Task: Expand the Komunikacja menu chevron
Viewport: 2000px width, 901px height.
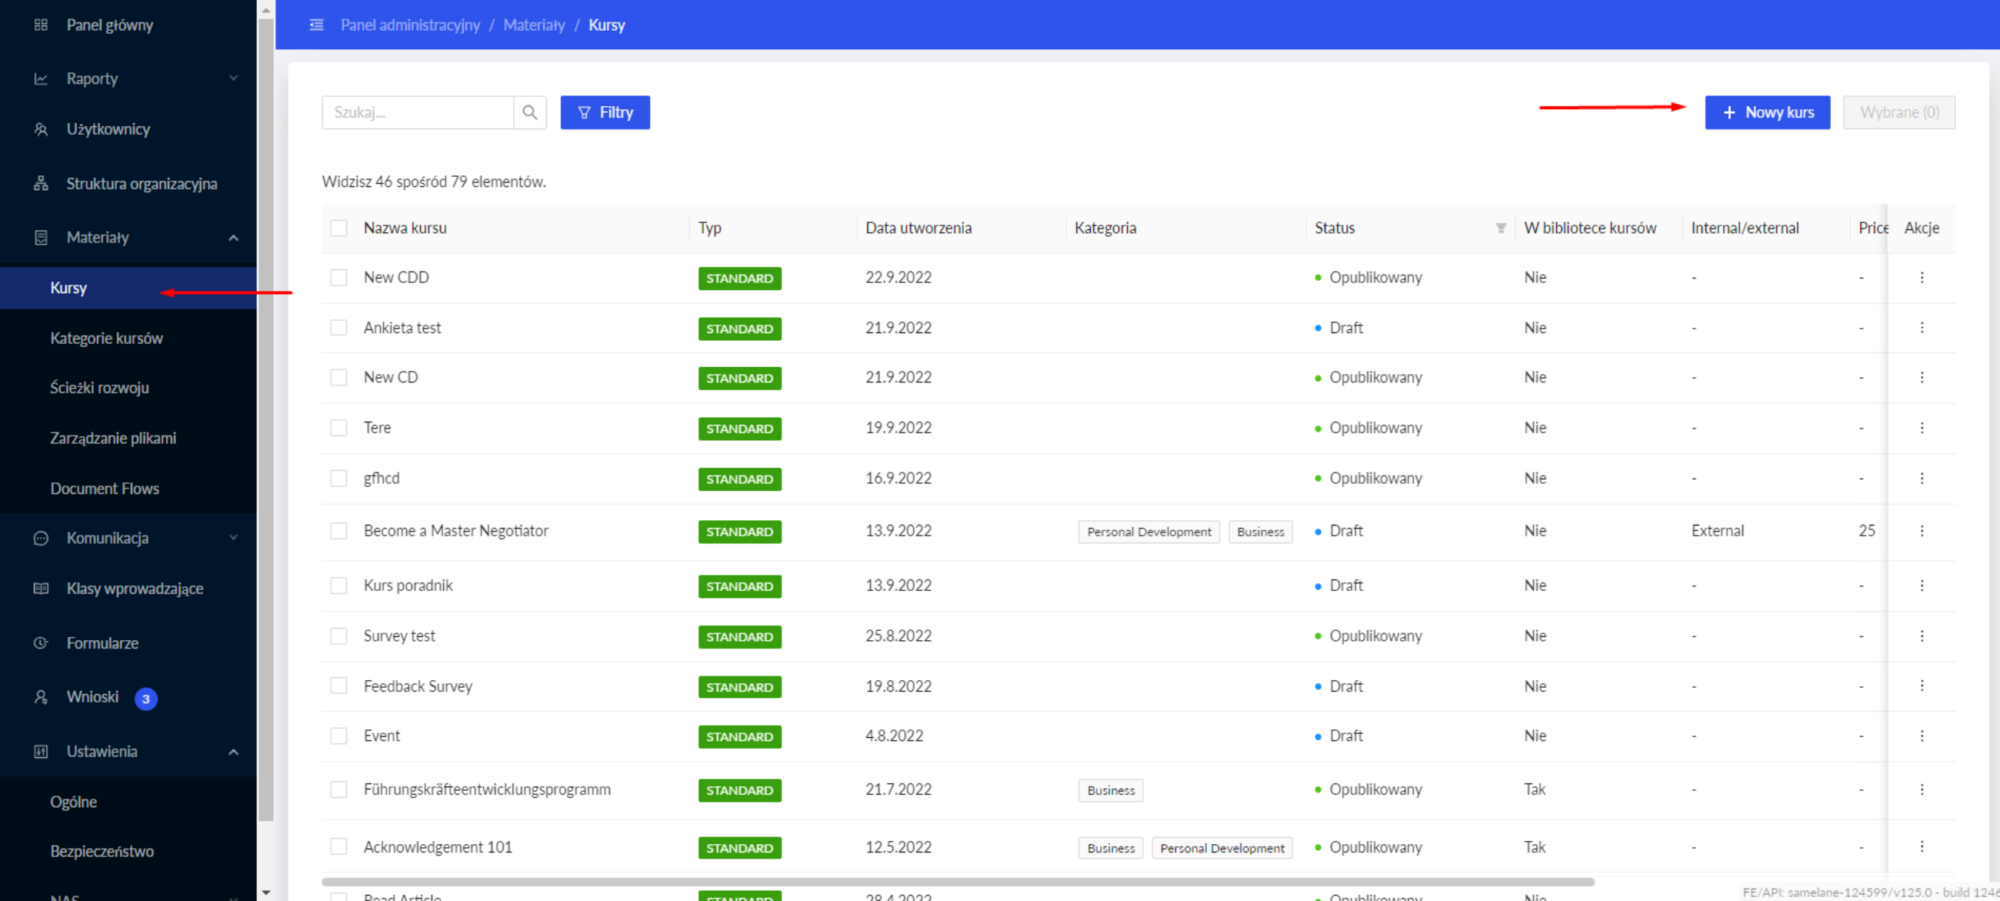Action: click(233, 538)
